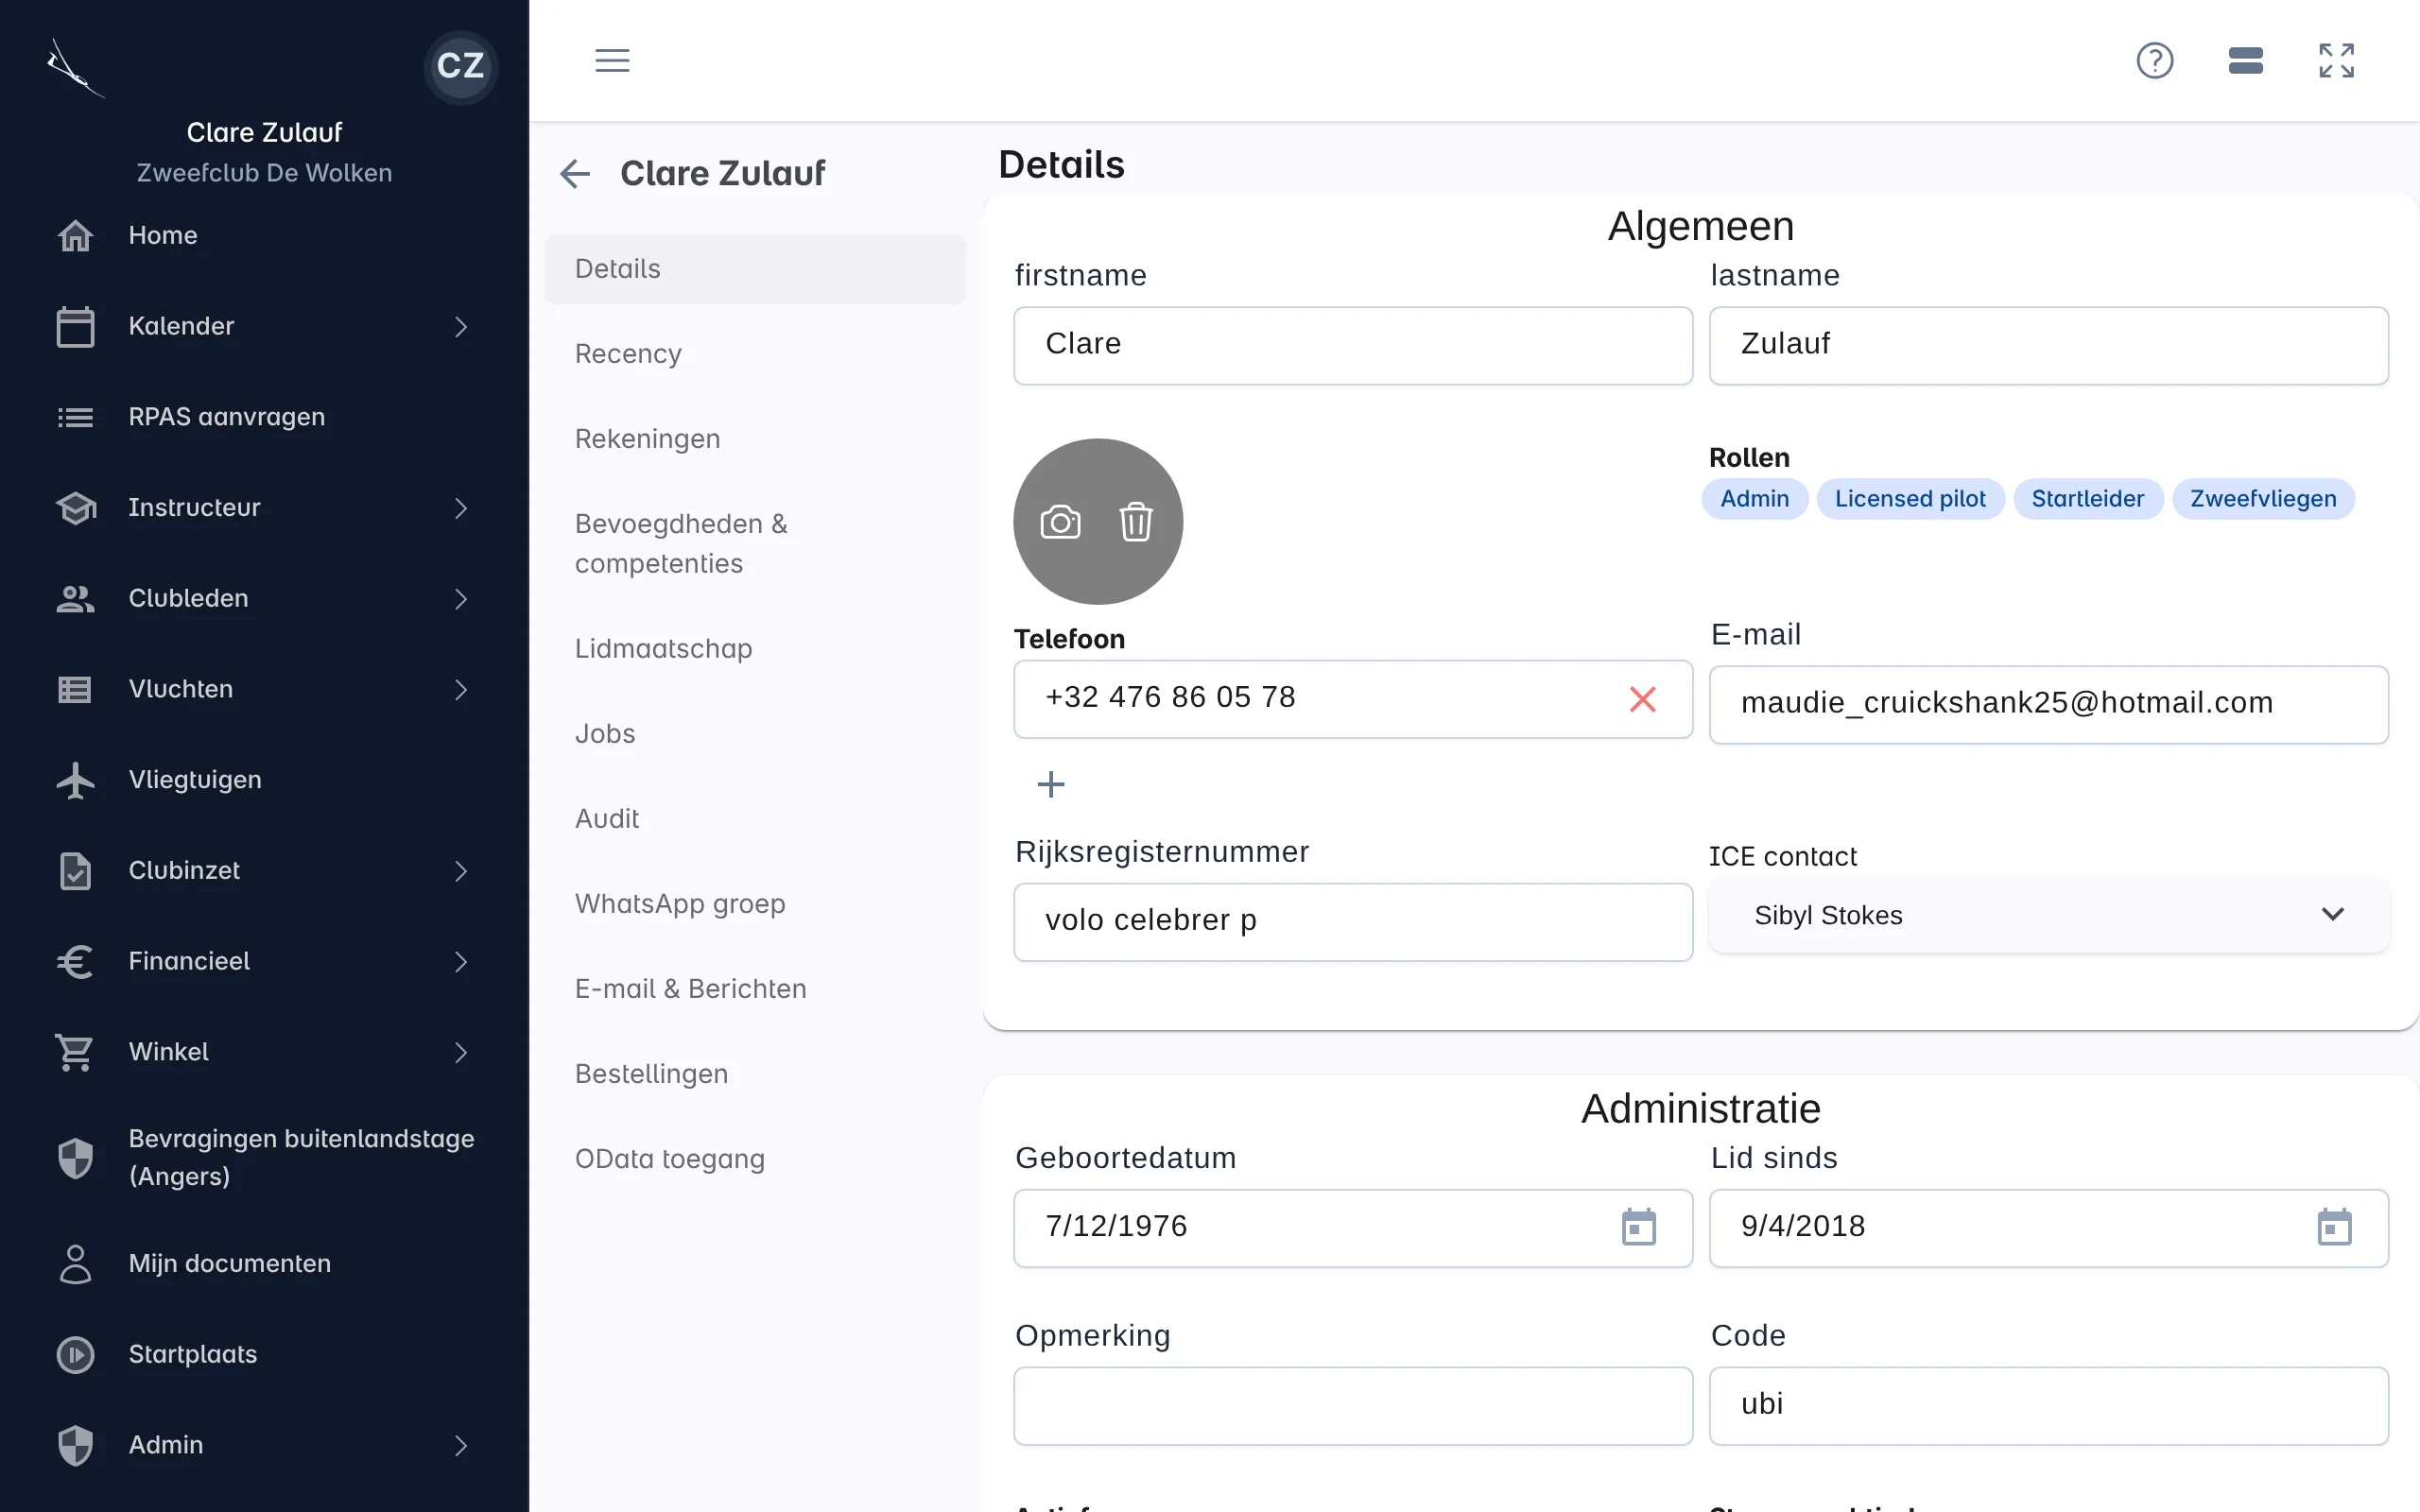Open Vliegtuigen airplane menu item
Image resolution: width=2420 pixels, height=1512 pixels.
point(264,780)
